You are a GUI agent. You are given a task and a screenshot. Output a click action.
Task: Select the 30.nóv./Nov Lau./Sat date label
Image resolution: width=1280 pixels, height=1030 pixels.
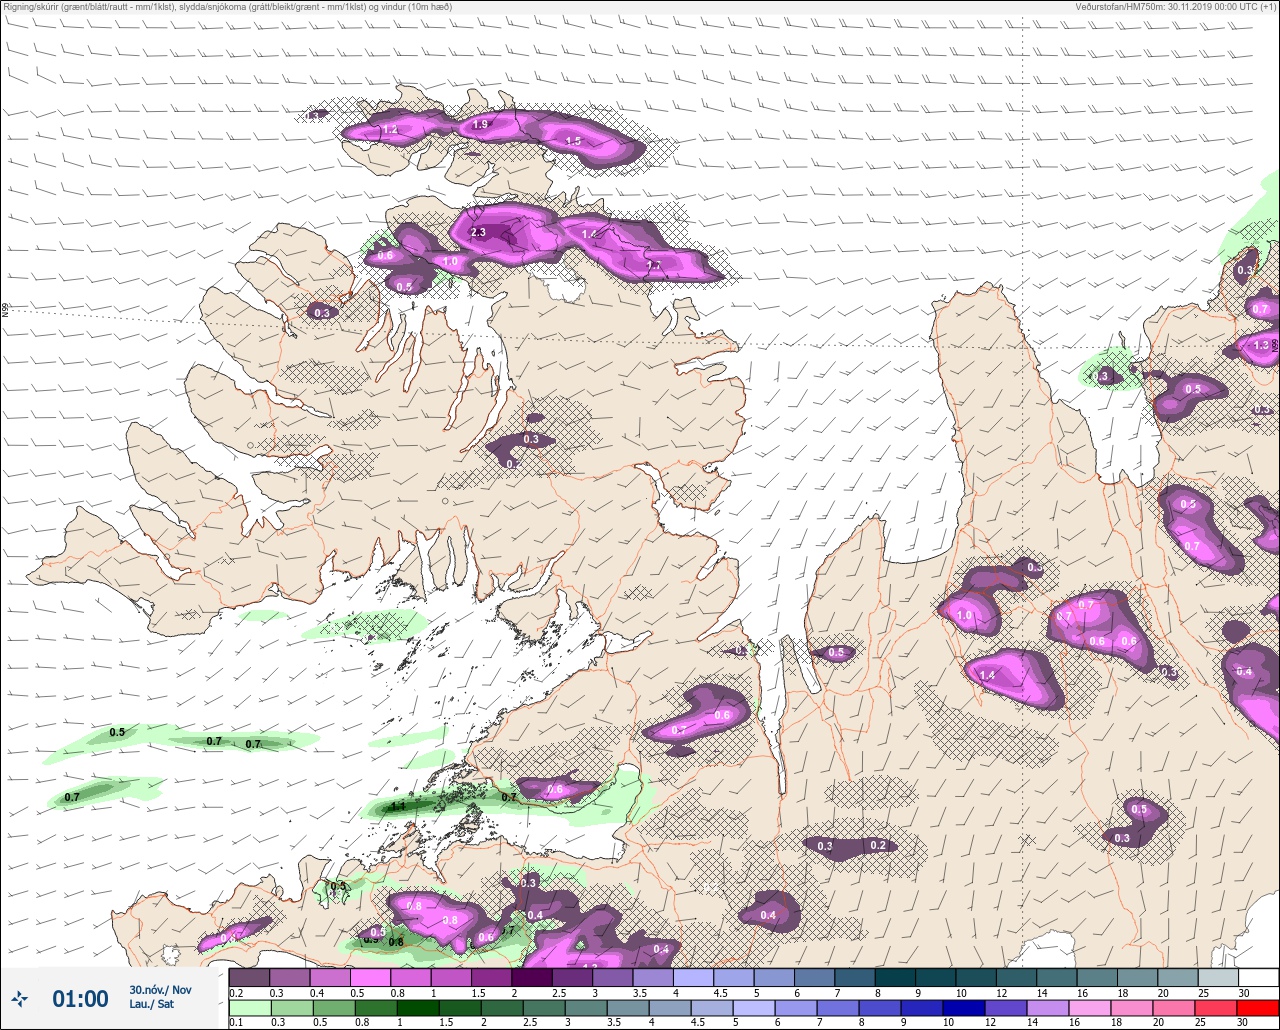pyautogui.click(x=159, y=997)
